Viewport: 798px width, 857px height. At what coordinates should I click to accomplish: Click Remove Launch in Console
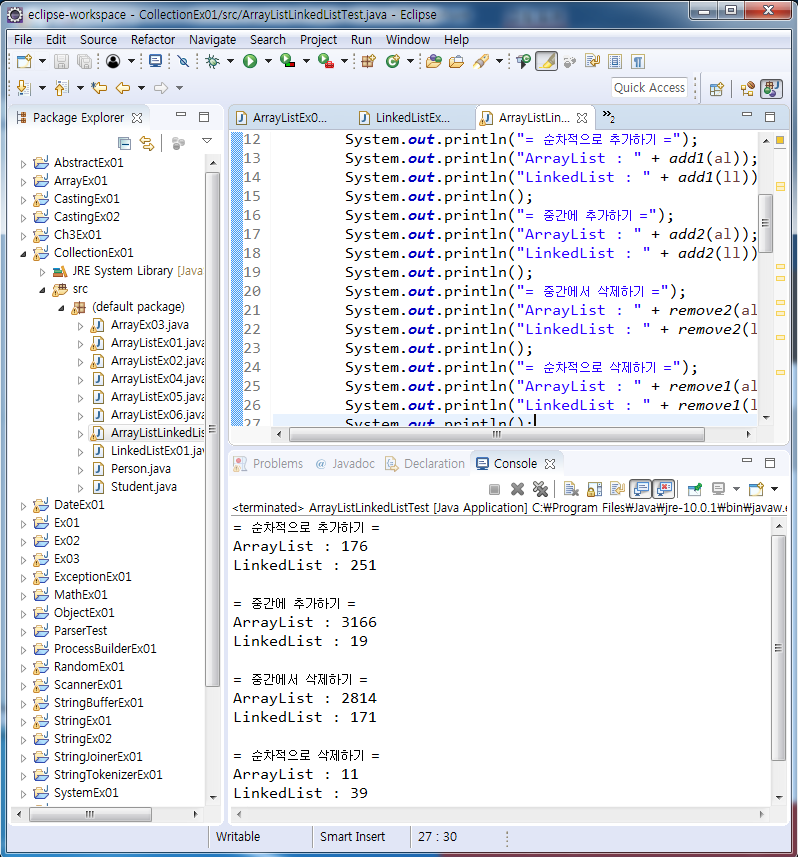[517, 489]
